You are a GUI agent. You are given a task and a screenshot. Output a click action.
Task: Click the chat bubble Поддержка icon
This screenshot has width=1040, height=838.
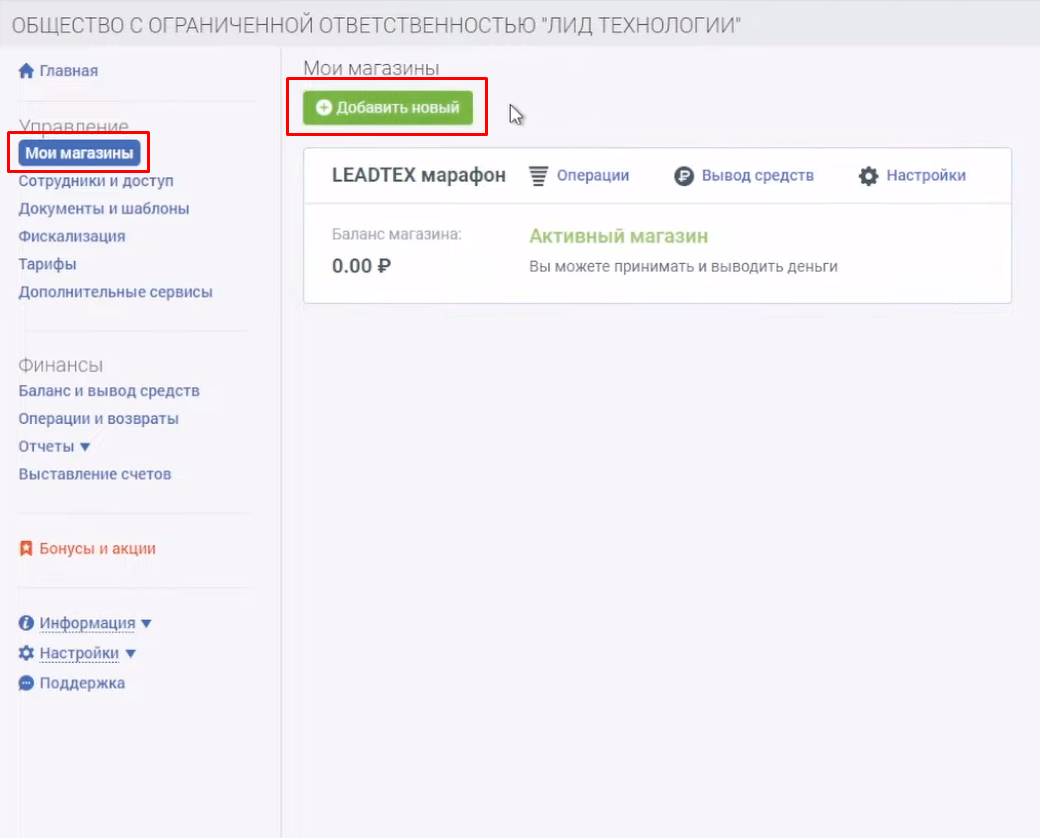[27, 684]
